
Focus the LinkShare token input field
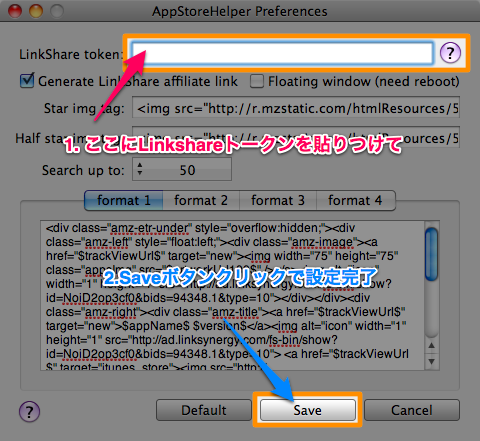[282, 53]
